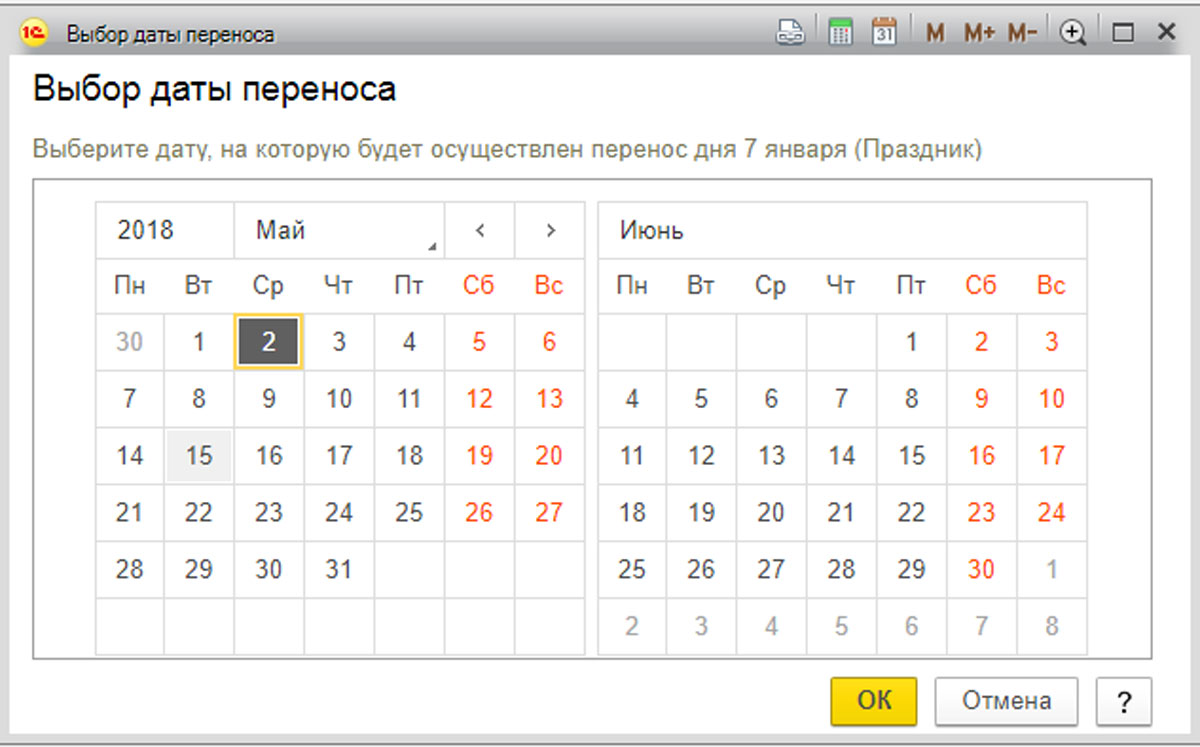Select May 1 in the calendar
This screenshot has height=747, width=1200.
(x=199, y=342)
